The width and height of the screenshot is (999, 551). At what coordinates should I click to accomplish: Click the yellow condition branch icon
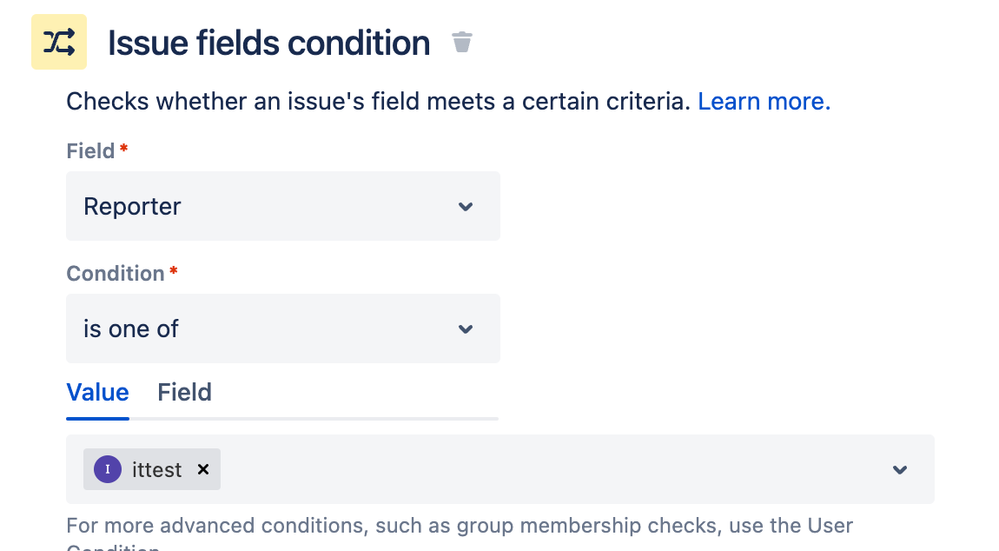tap(59, 42)
